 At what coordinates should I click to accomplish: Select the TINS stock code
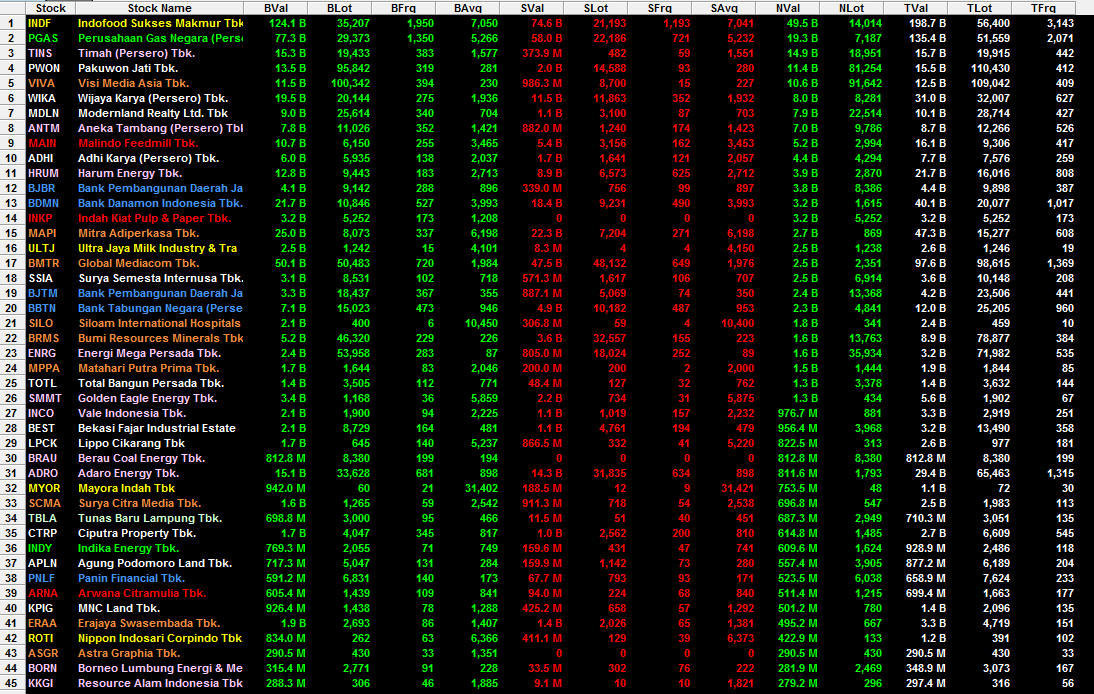tap(40, 53)
